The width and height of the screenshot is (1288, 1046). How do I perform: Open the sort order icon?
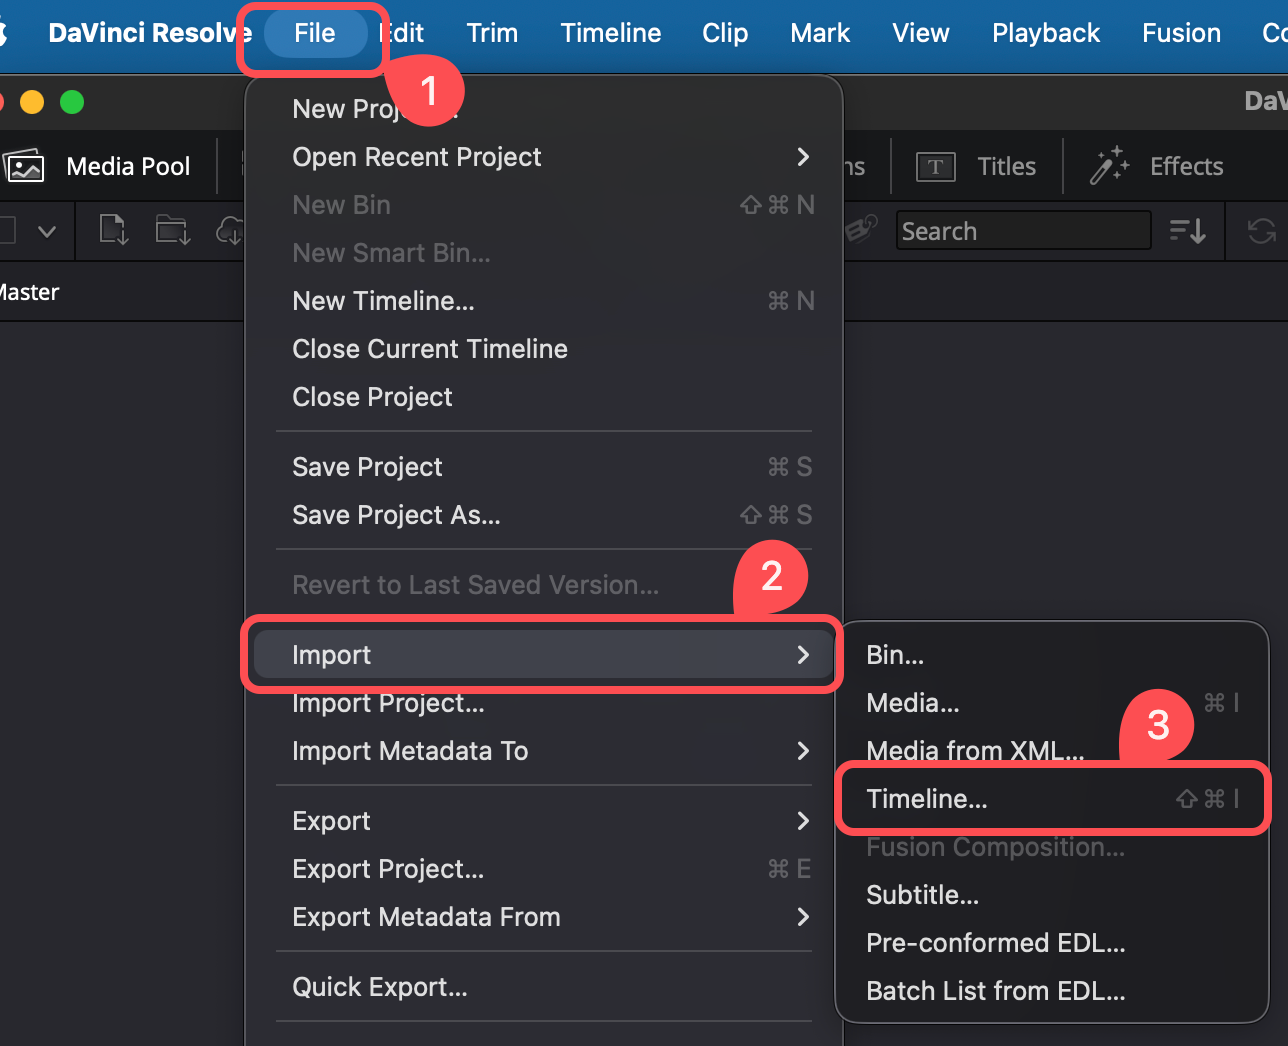click(x=1188, y=231)
